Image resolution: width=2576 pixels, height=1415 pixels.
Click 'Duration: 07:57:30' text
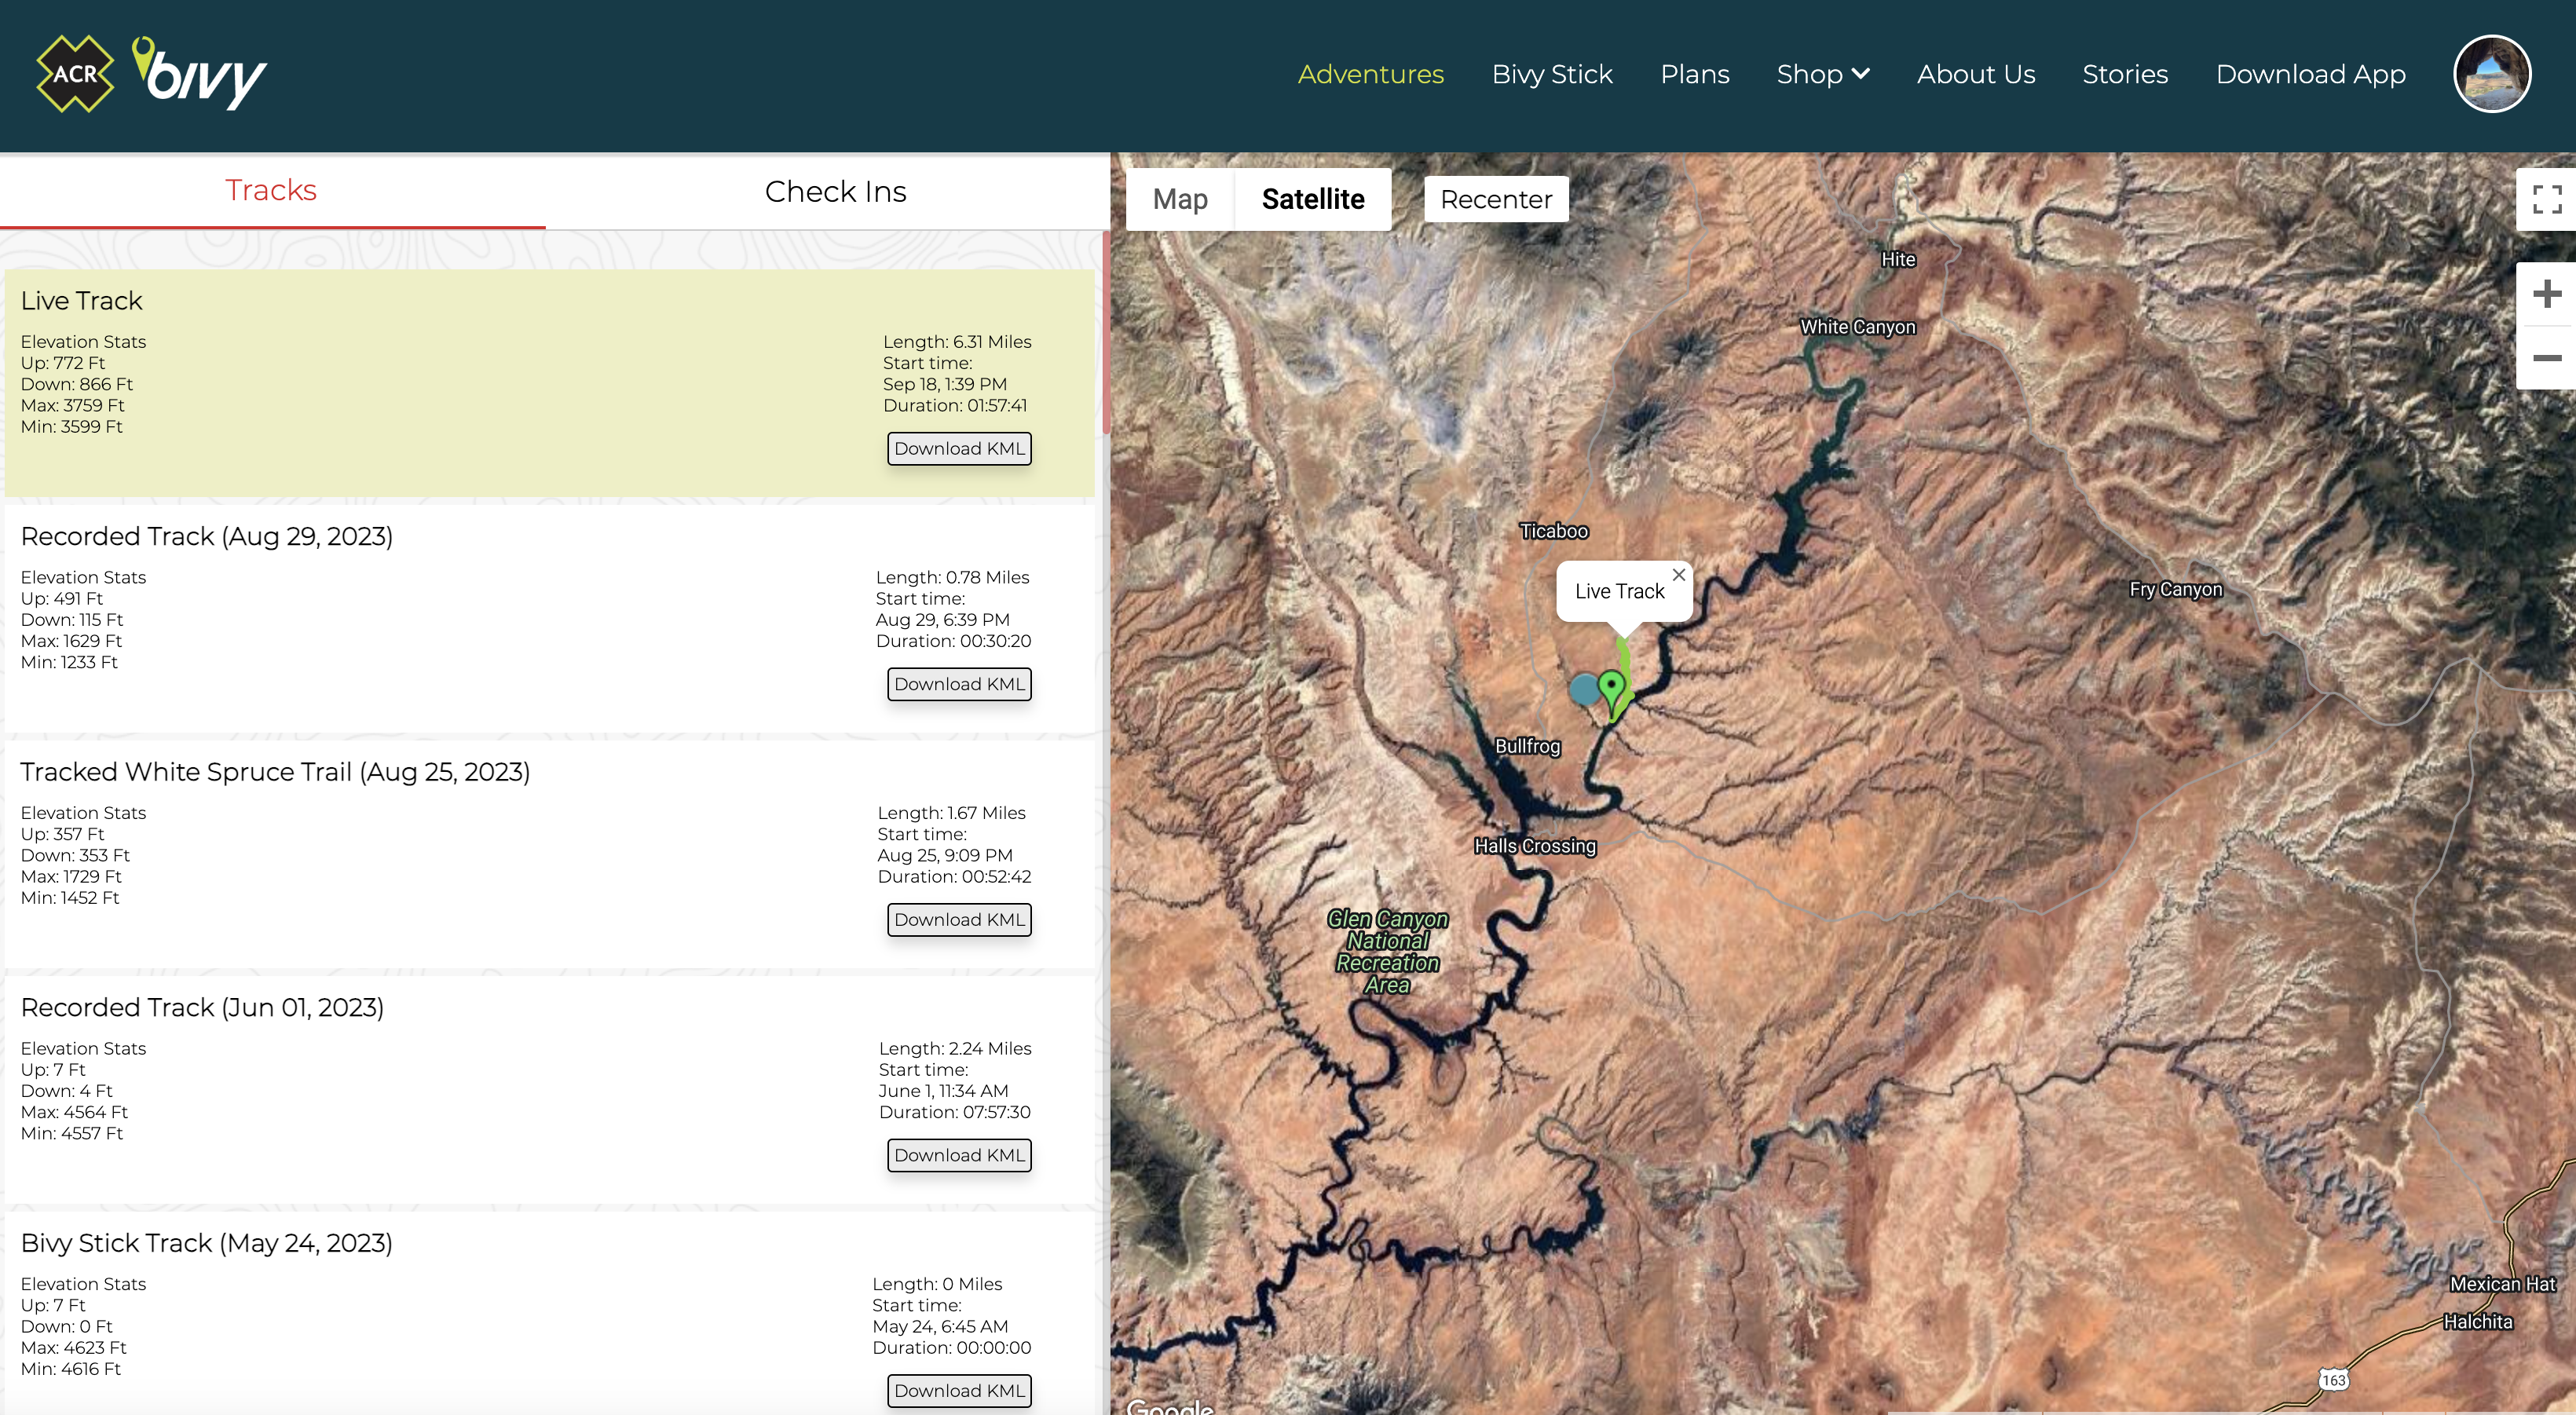(x=954, y=1112)
